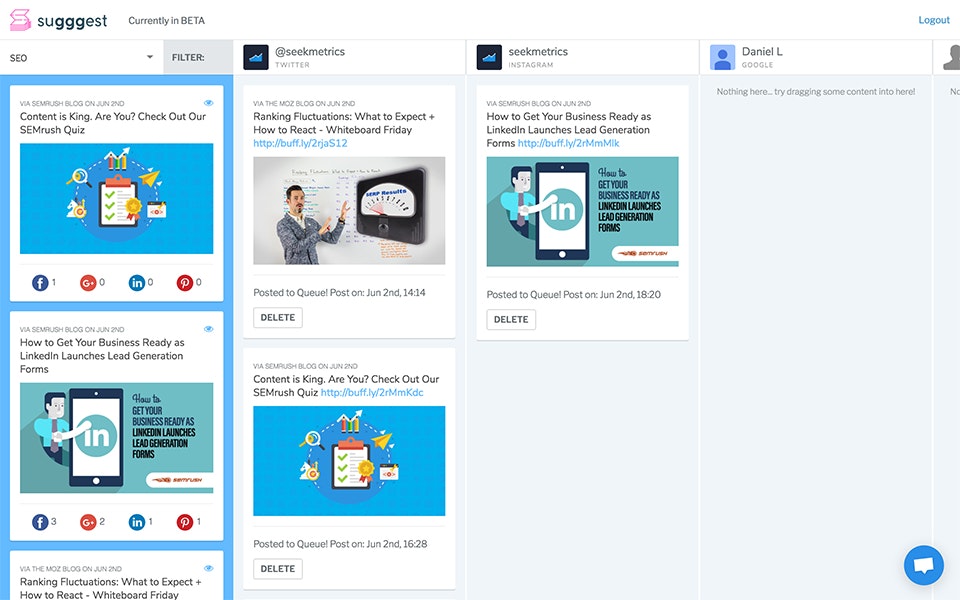The height and width of the screenshot is (600, 960).
Task: Click Pinterest icon on LinkedIn Lead Generation source card
Action: point(185,522)
